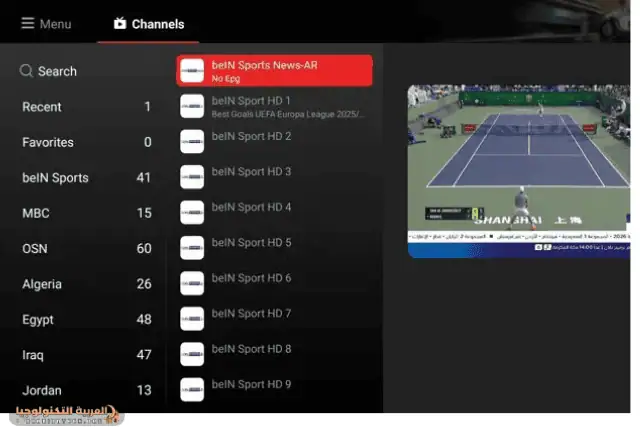This screenshot has width=640, height=427.
Task: Click the beIN Sport HD 1 channel logo
Action: [x=192, y=106]
